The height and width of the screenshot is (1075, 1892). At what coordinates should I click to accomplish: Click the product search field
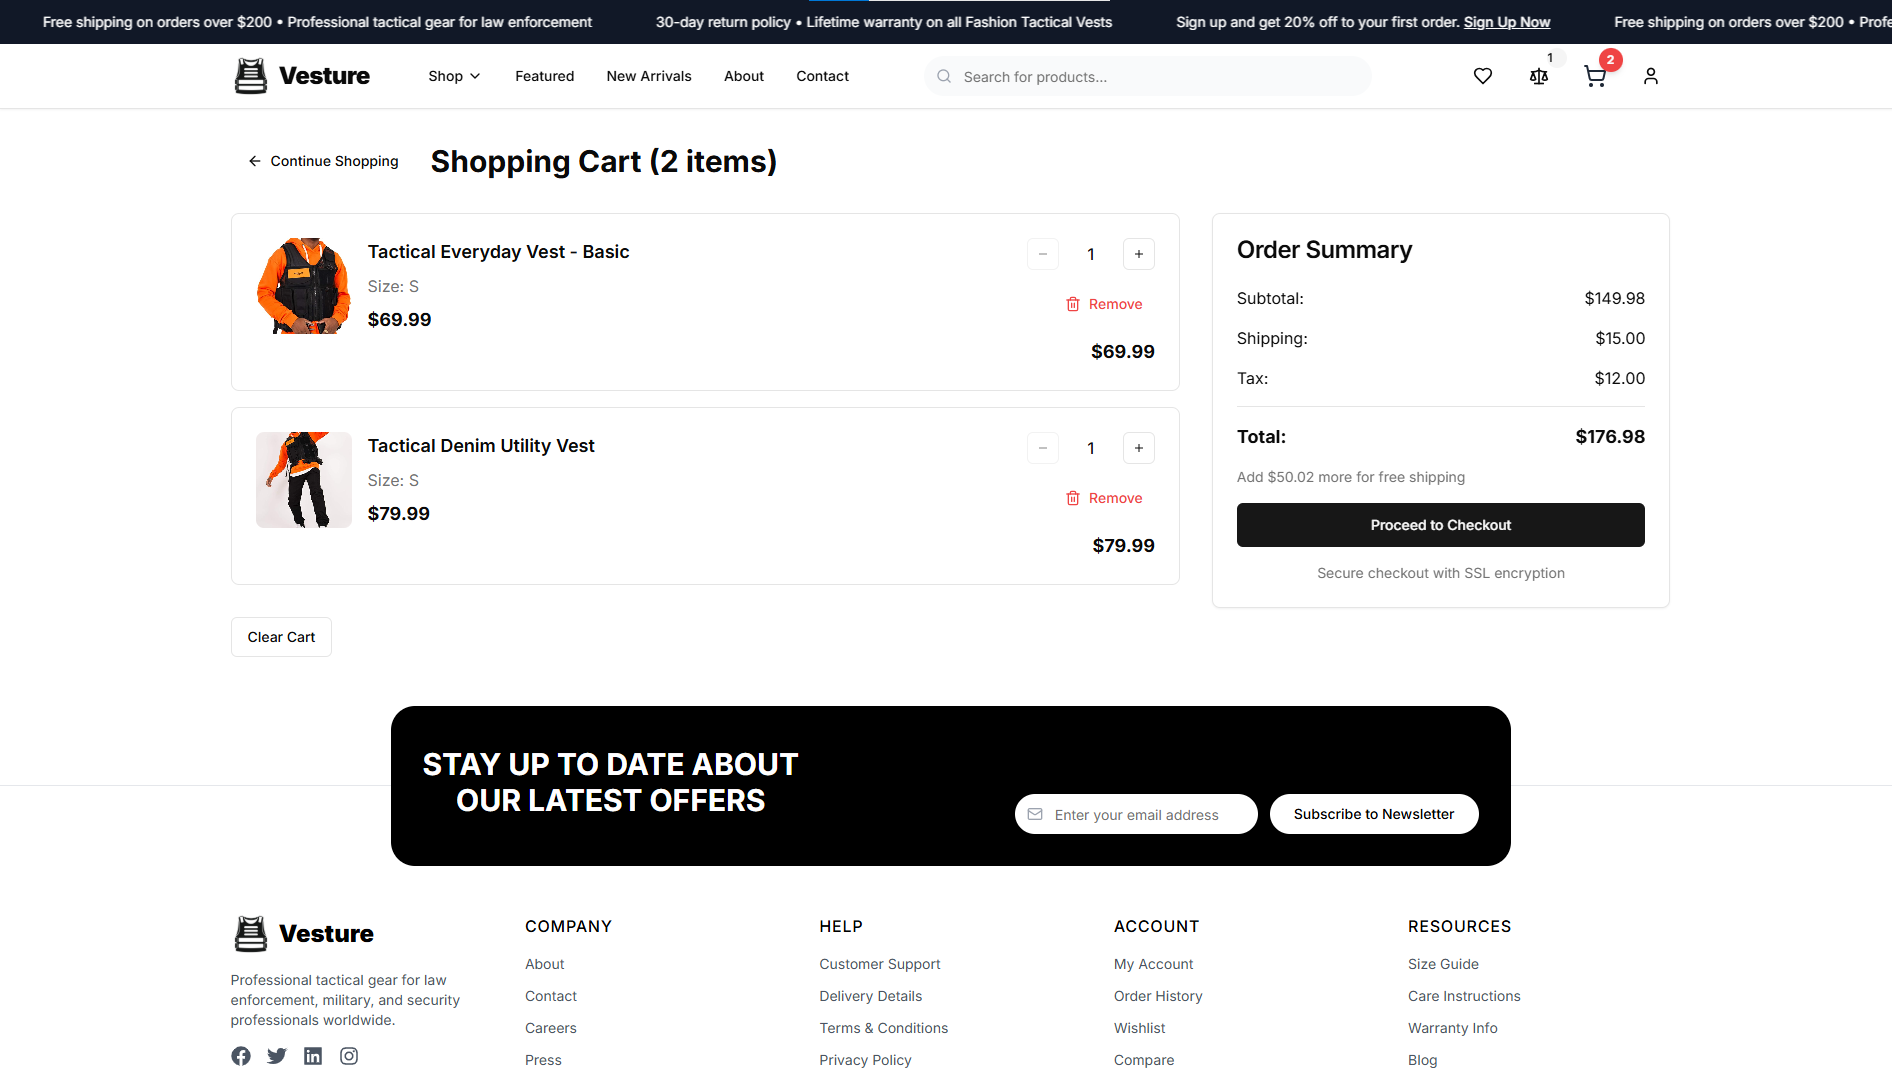tap(1146, 75)
